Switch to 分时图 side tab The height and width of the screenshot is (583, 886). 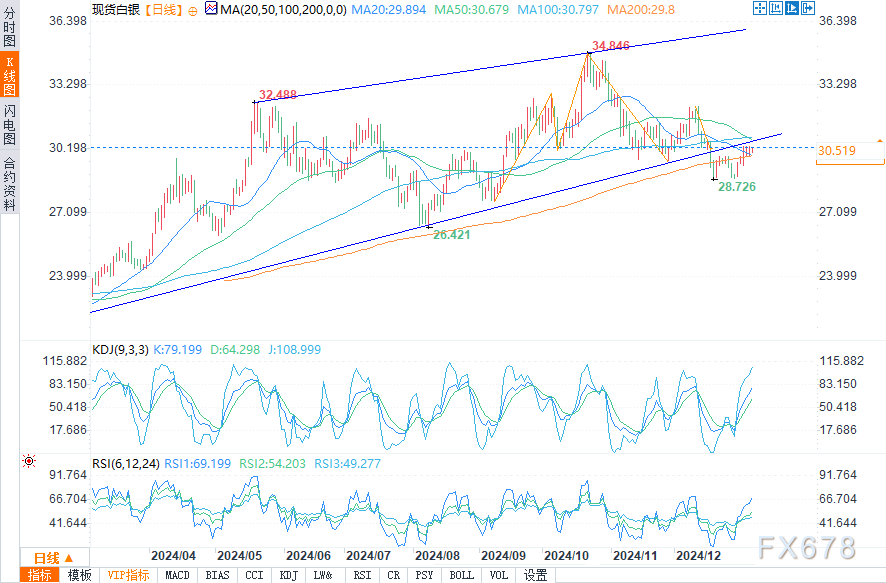coord(10,26)
